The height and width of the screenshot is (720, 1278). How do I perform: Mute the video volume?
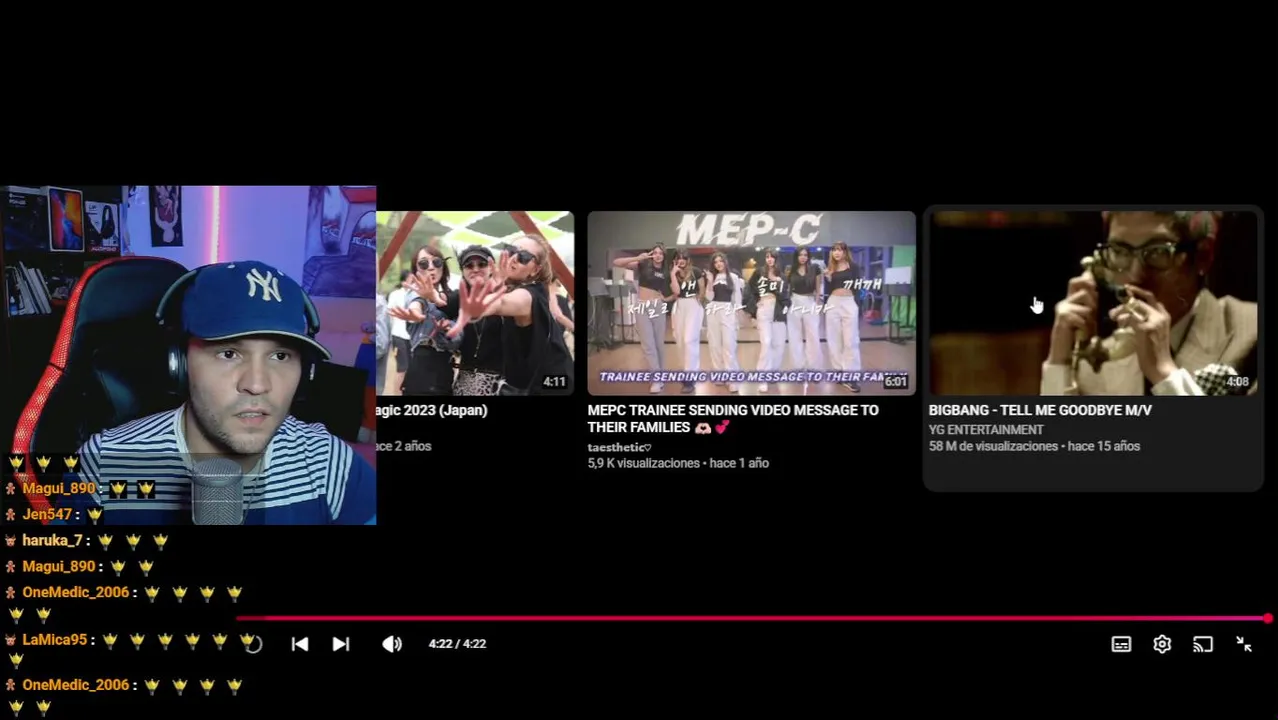pyautogui.click(x=392, y=644)
